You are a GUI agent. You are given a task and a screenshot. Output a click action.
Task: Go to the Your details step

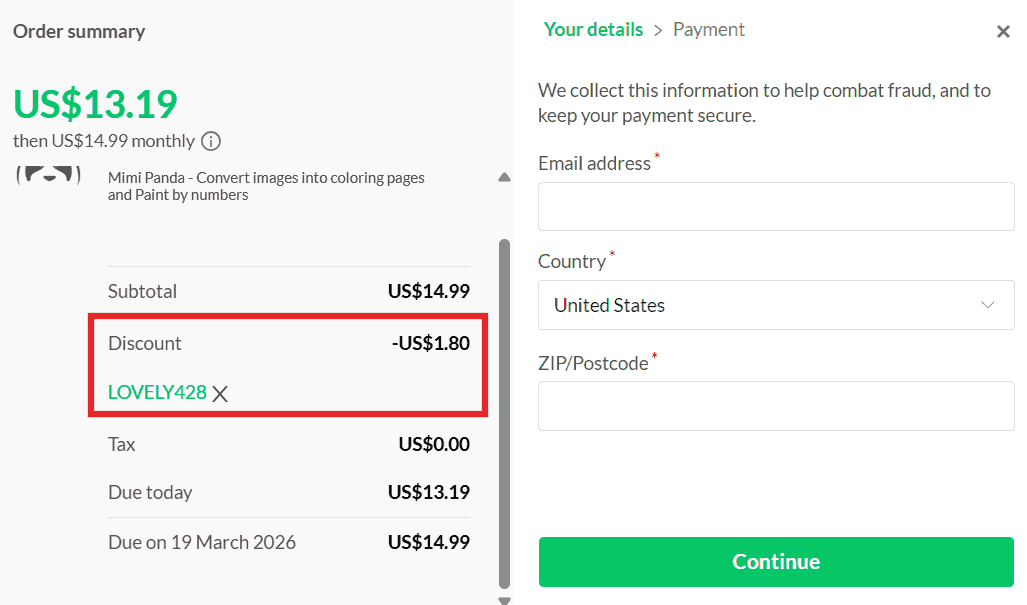point(593,30)
